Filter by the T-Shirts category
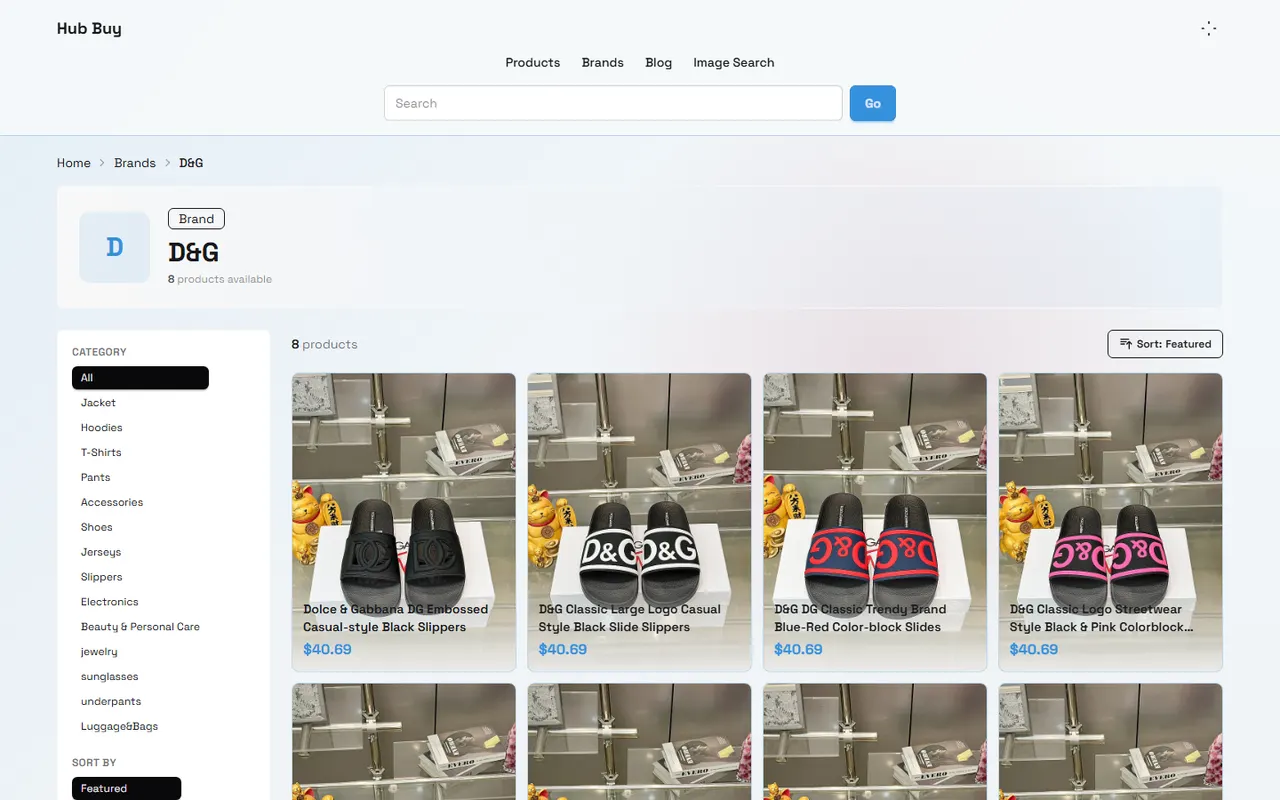The image size is (1280, 800). 101,453
